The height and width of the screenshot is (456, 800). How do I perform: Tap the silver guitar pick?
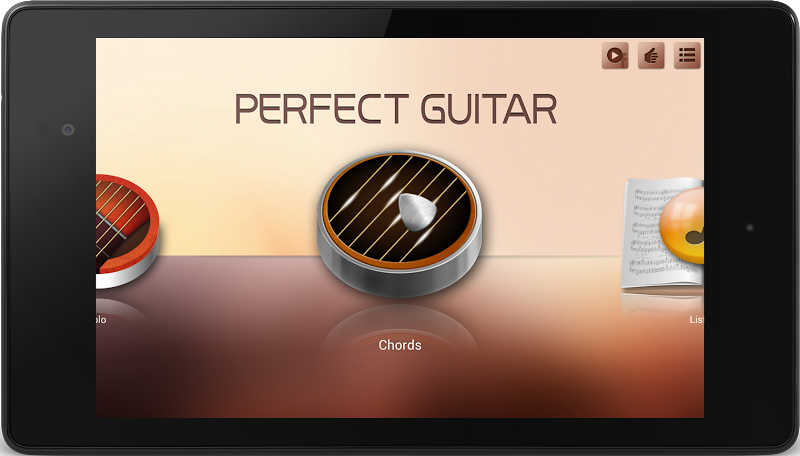click(x=417, y=211)
